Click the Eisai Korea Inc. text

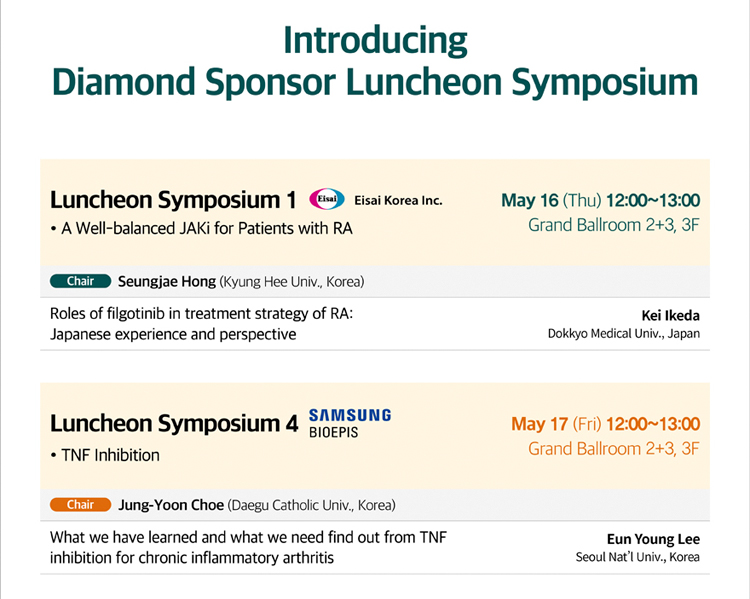point(398,200)
